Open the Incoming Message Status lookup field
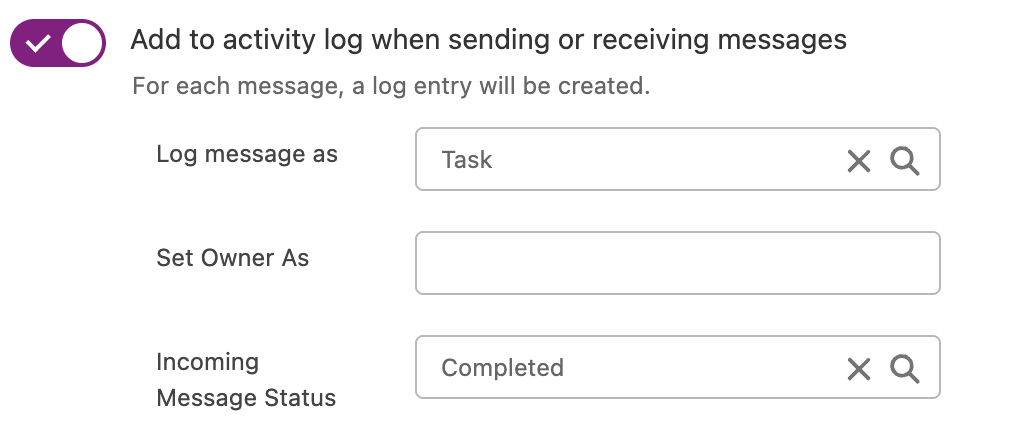Screen dimensions: 1014x438 click(x=678, y=367)
